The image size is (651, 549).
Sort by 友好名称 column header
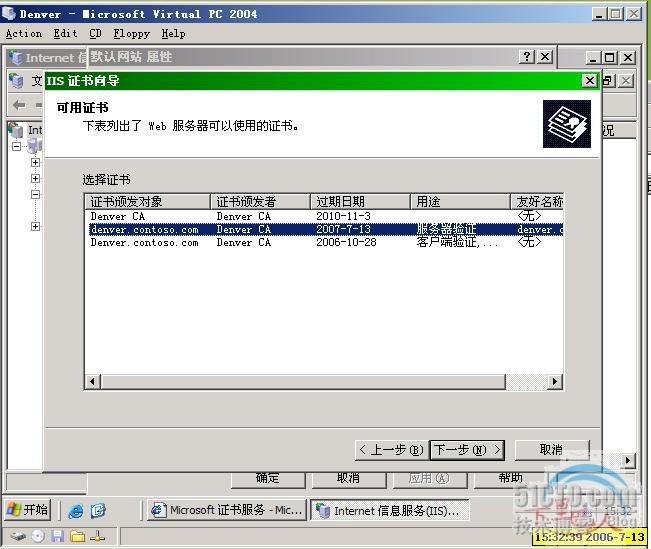(x=537, y=202)
